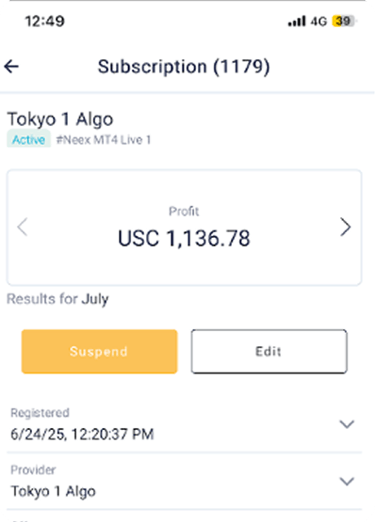Tap the Profit label in the card
The image size is (375, 522).
[x=184, y=211]
